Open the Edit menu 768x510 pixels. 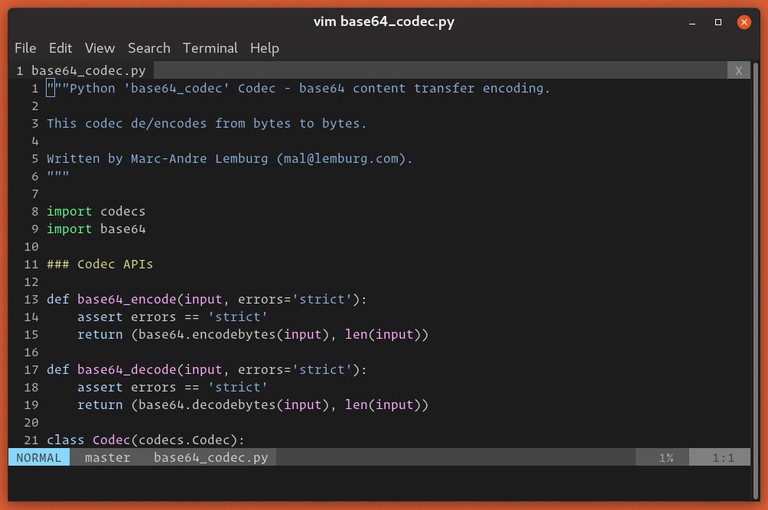[60, 48]
